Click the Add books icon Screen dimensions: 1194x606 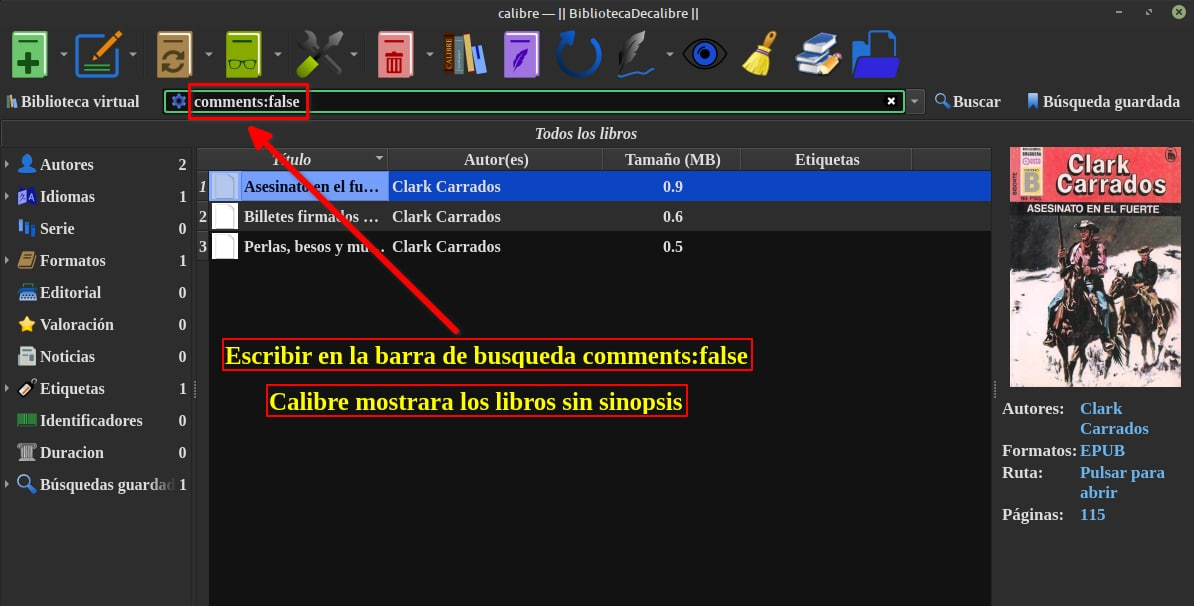[x=30, y=54]
